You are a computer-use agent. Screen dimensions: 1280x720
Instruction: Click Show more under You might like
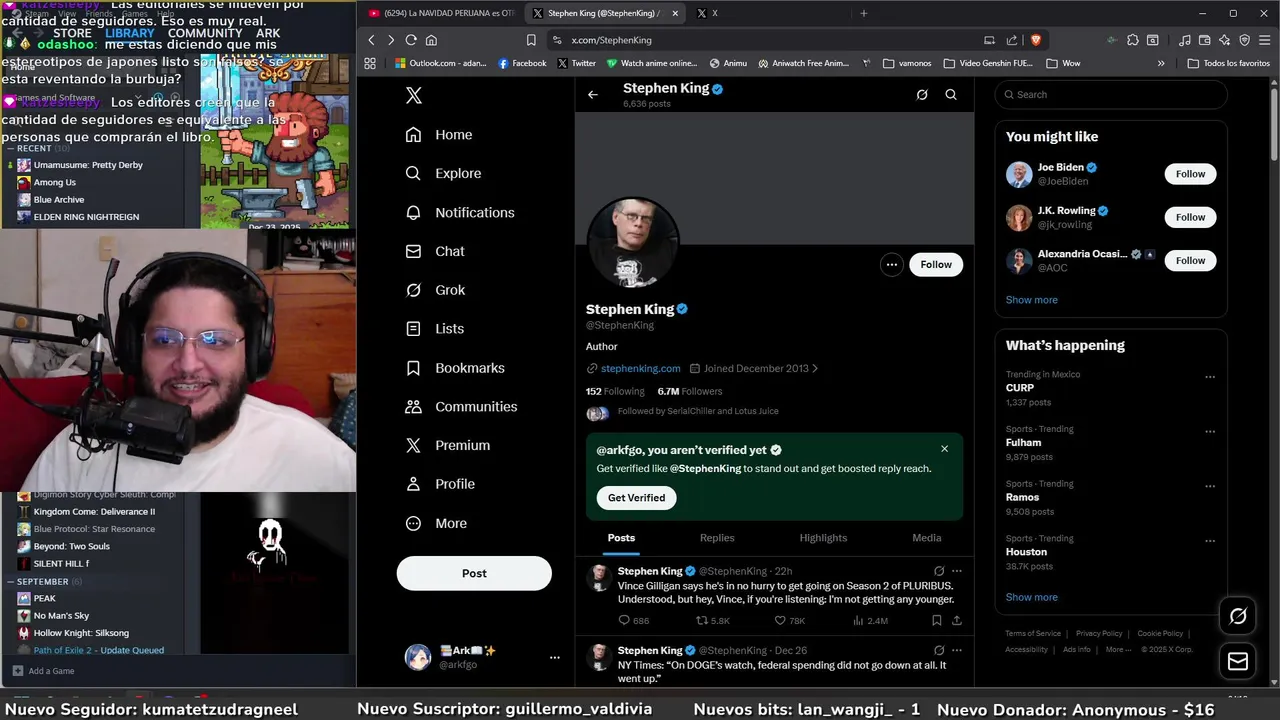pyautogui.click(x=1031, y=300)
